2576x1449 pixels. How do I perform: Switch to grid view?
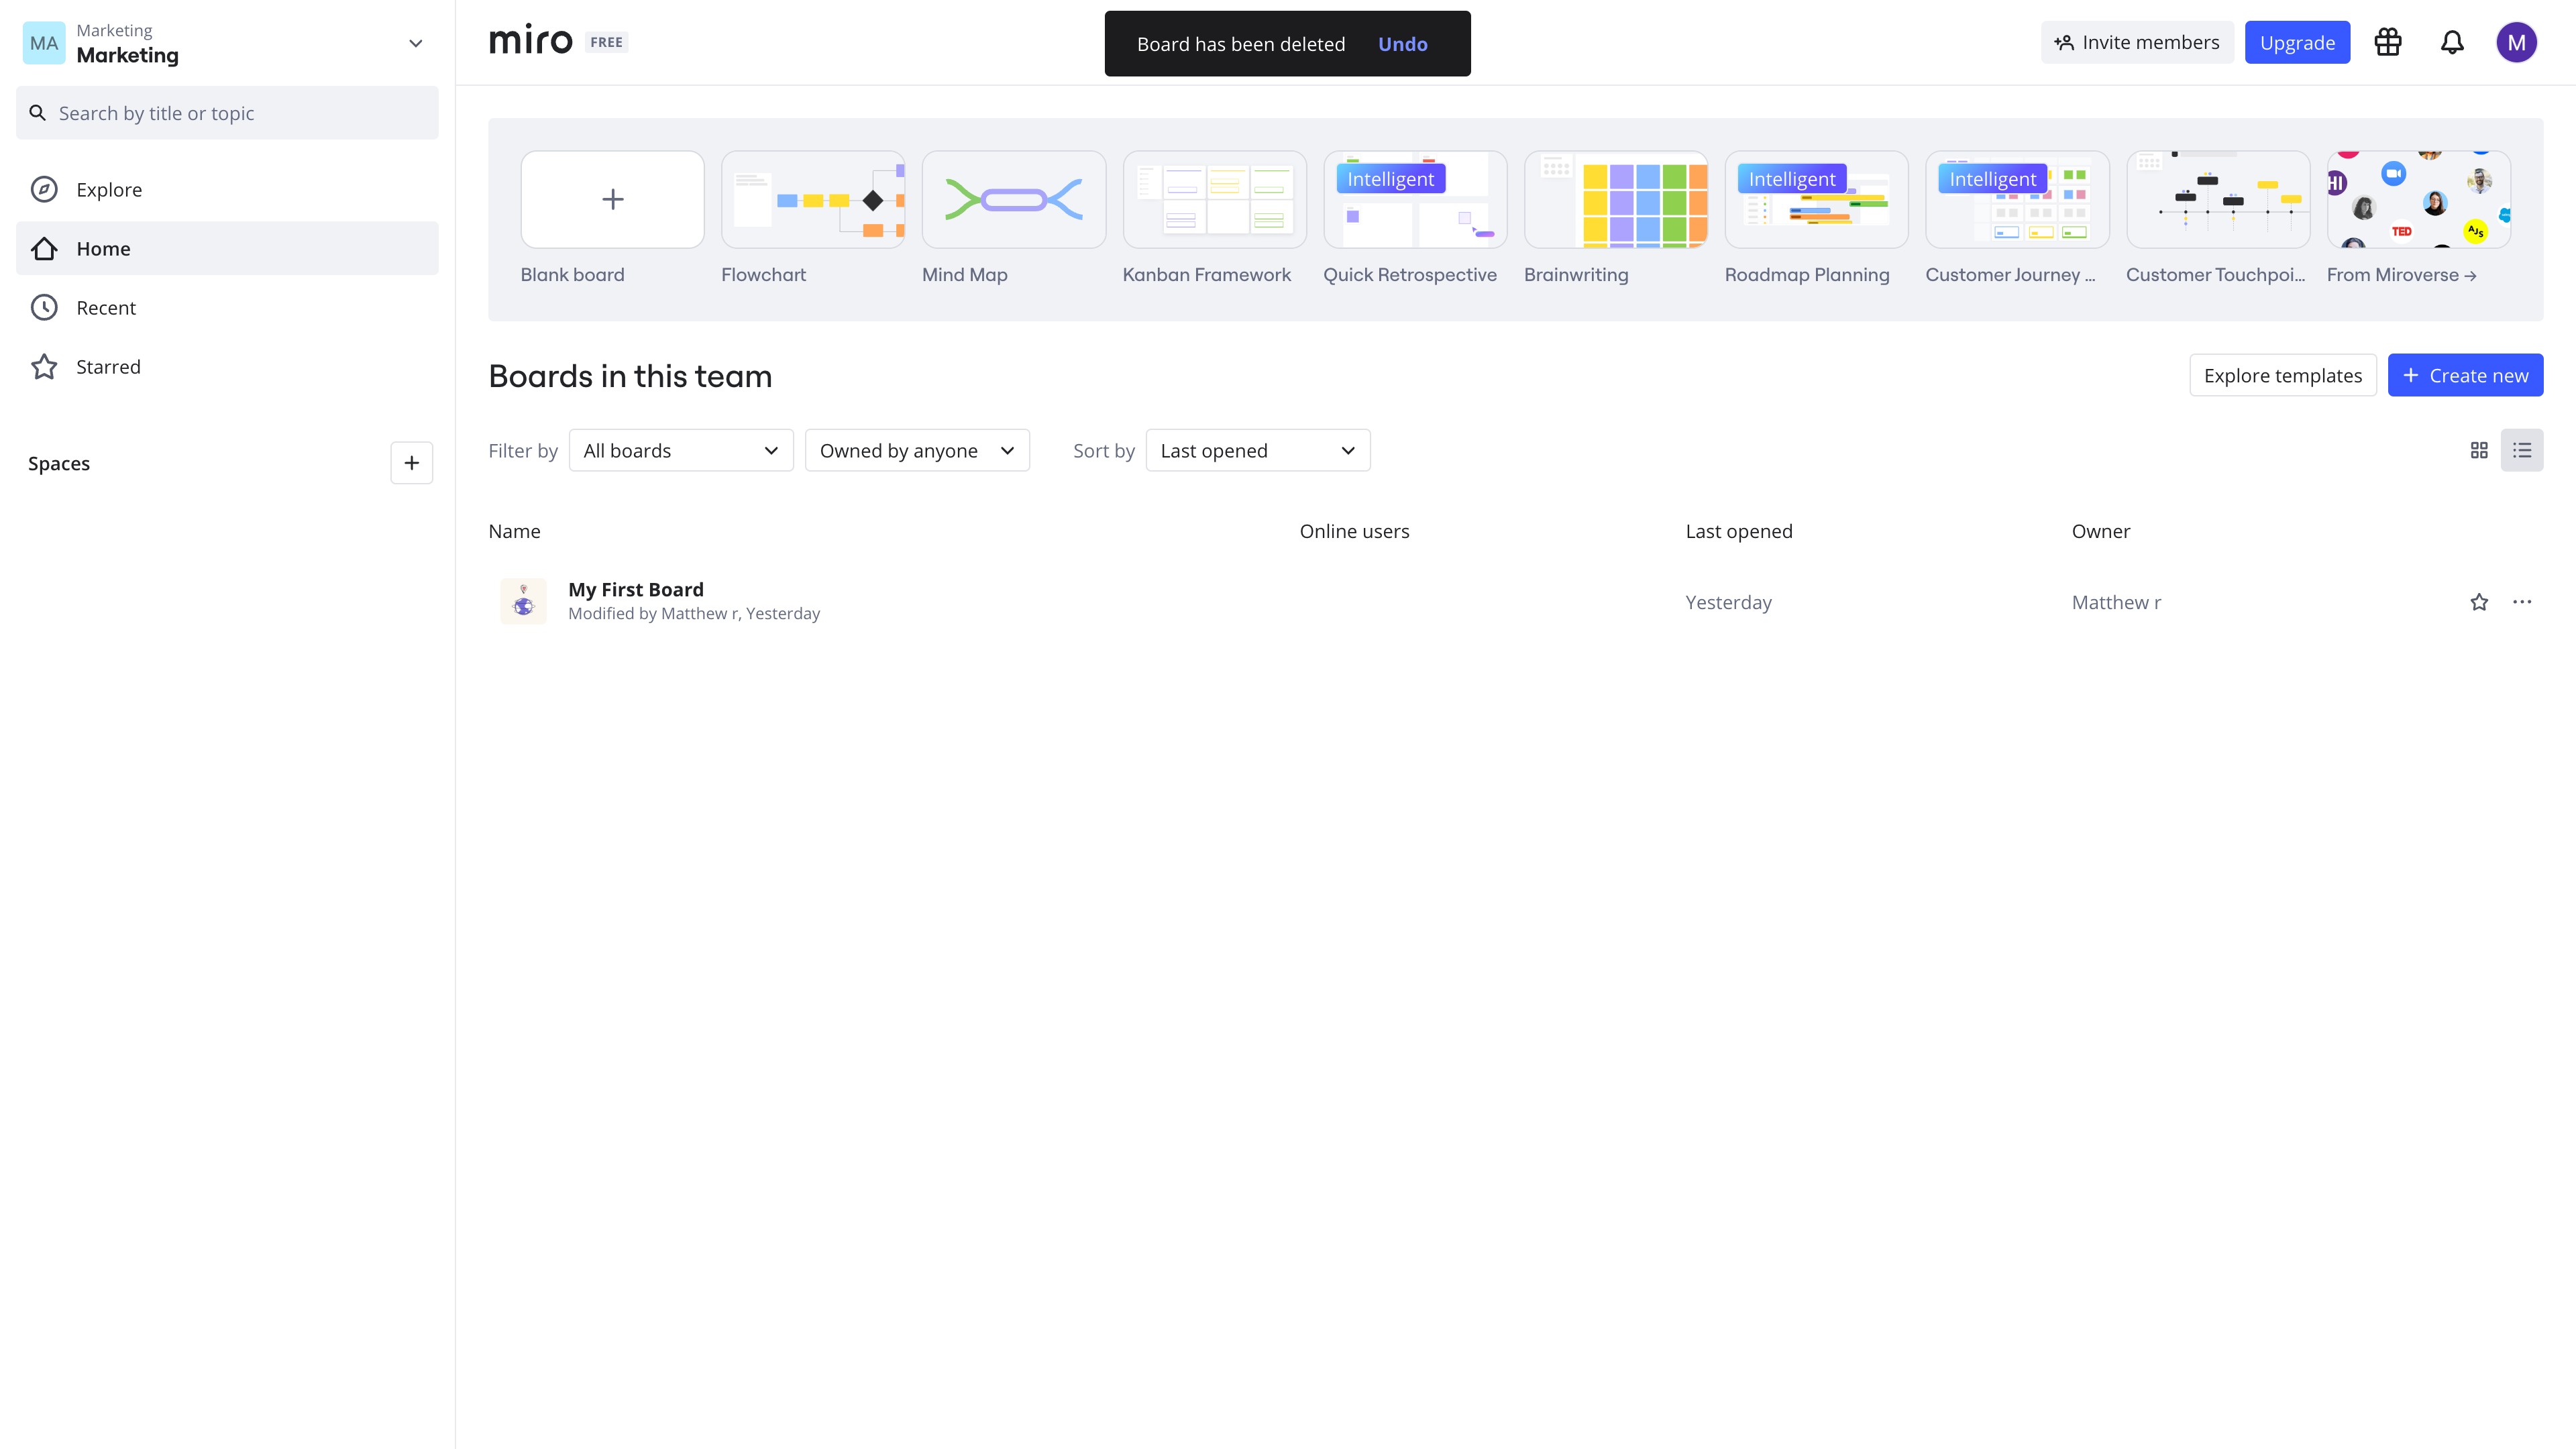pyautogui.click(x=2479, y=450)
